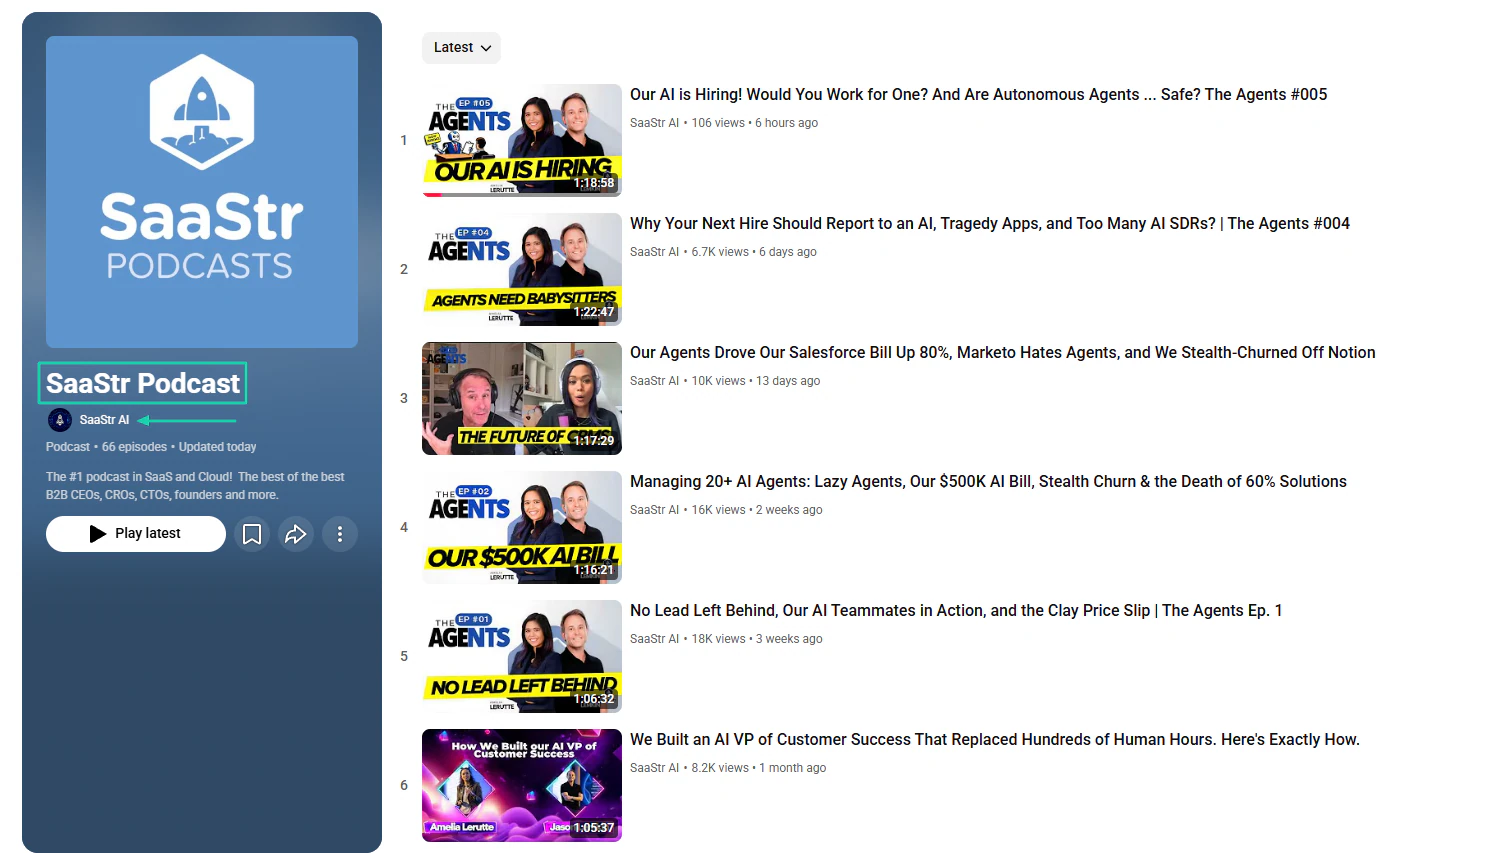Click the 1:22:47 duration badge
The image size is (1510, 853).
(594, 312)
